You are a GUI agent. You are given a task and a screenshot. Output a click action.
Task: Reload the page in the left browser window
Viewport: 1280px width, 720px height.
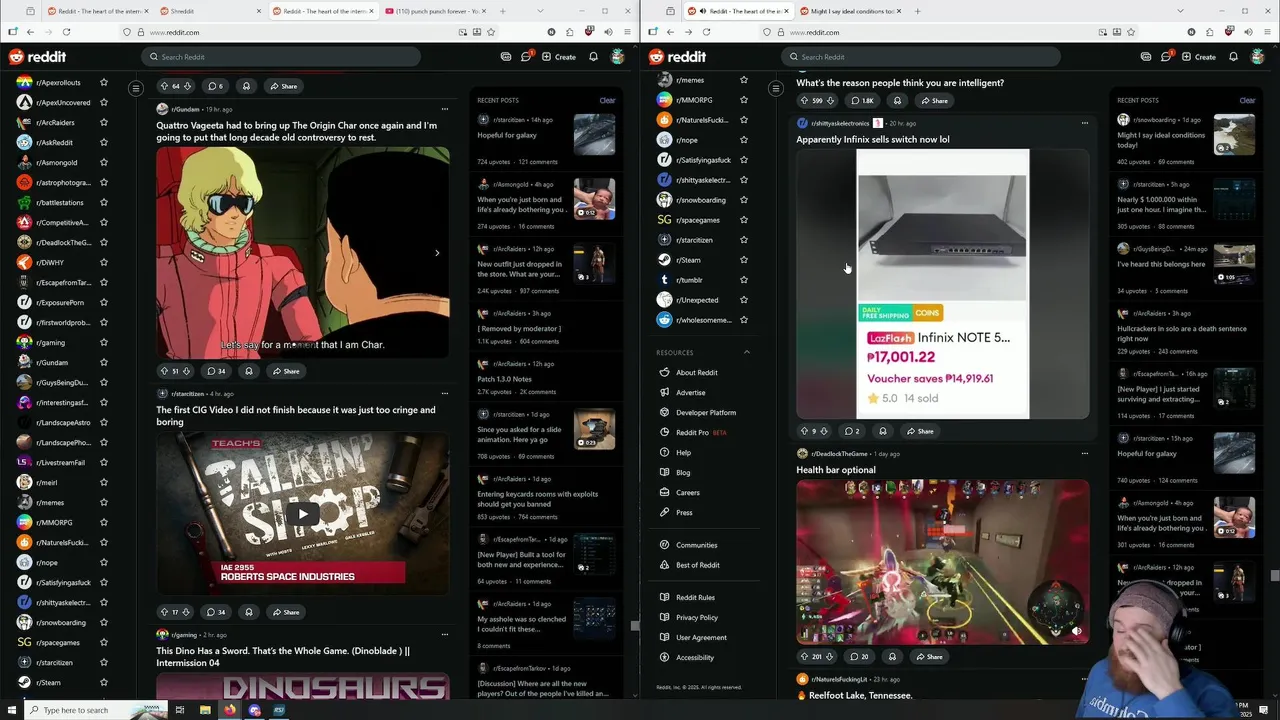tap(66, 32)
